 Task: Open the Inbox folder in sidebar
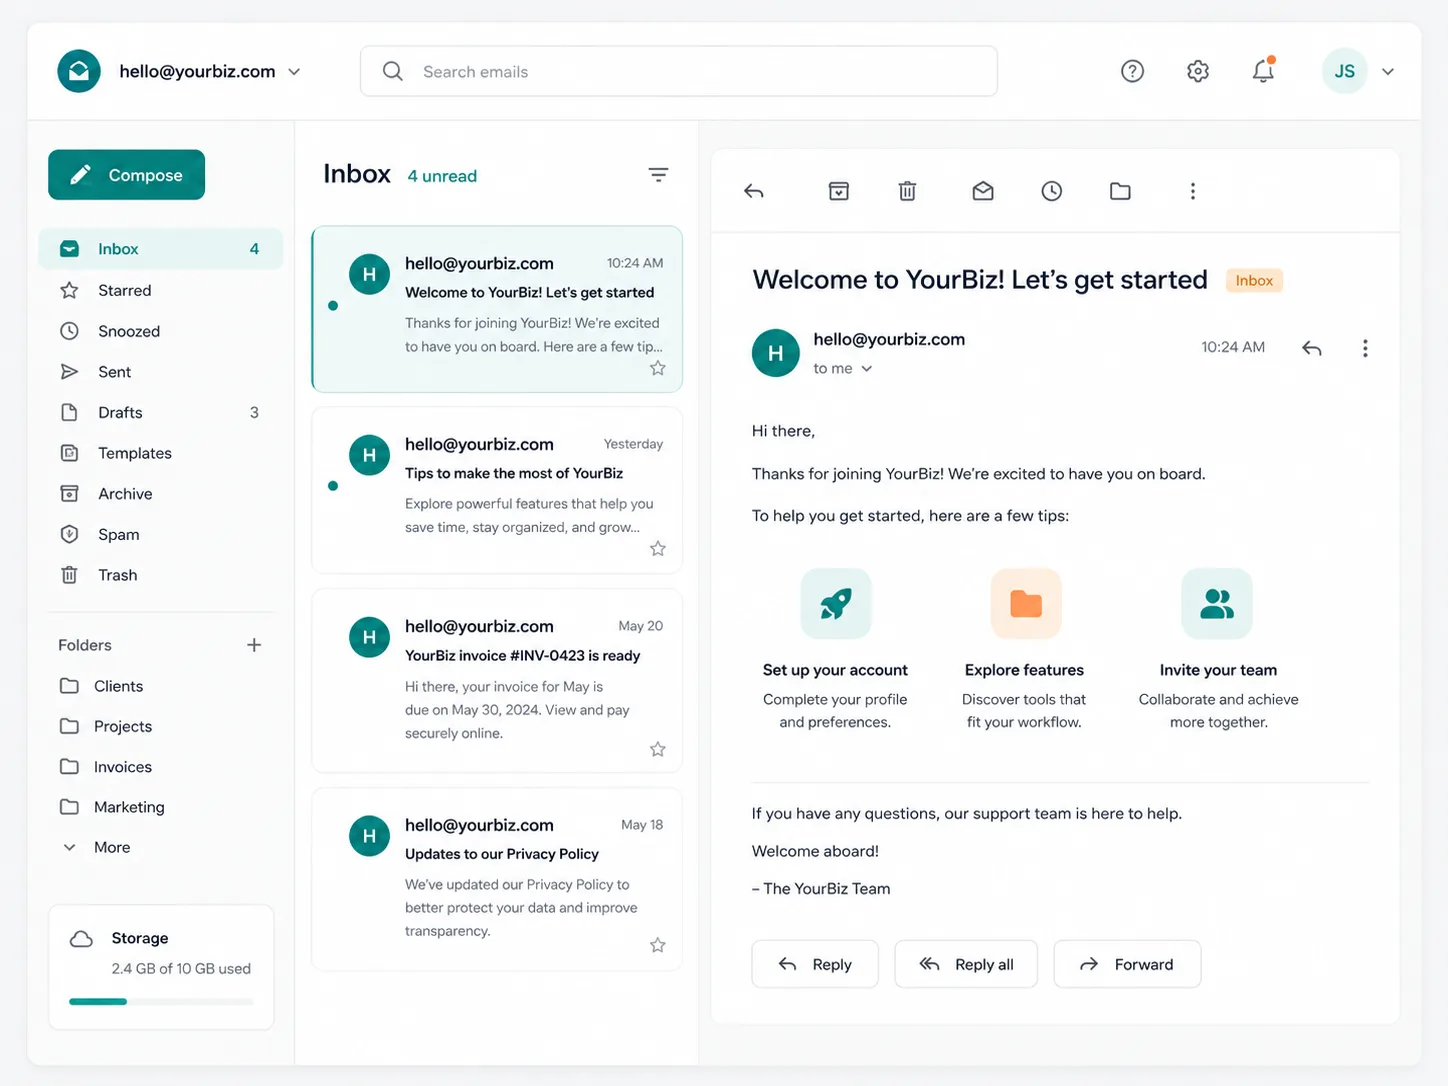tap(160, 249)
